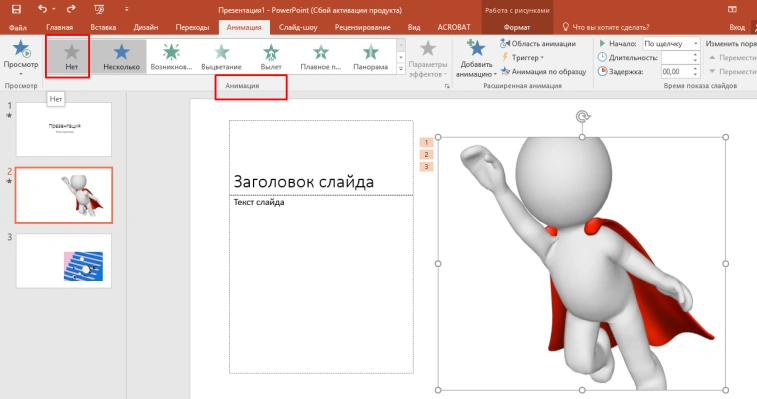
Task: Apply the Панорама animation effect
Action: click(x=370, y=56)
